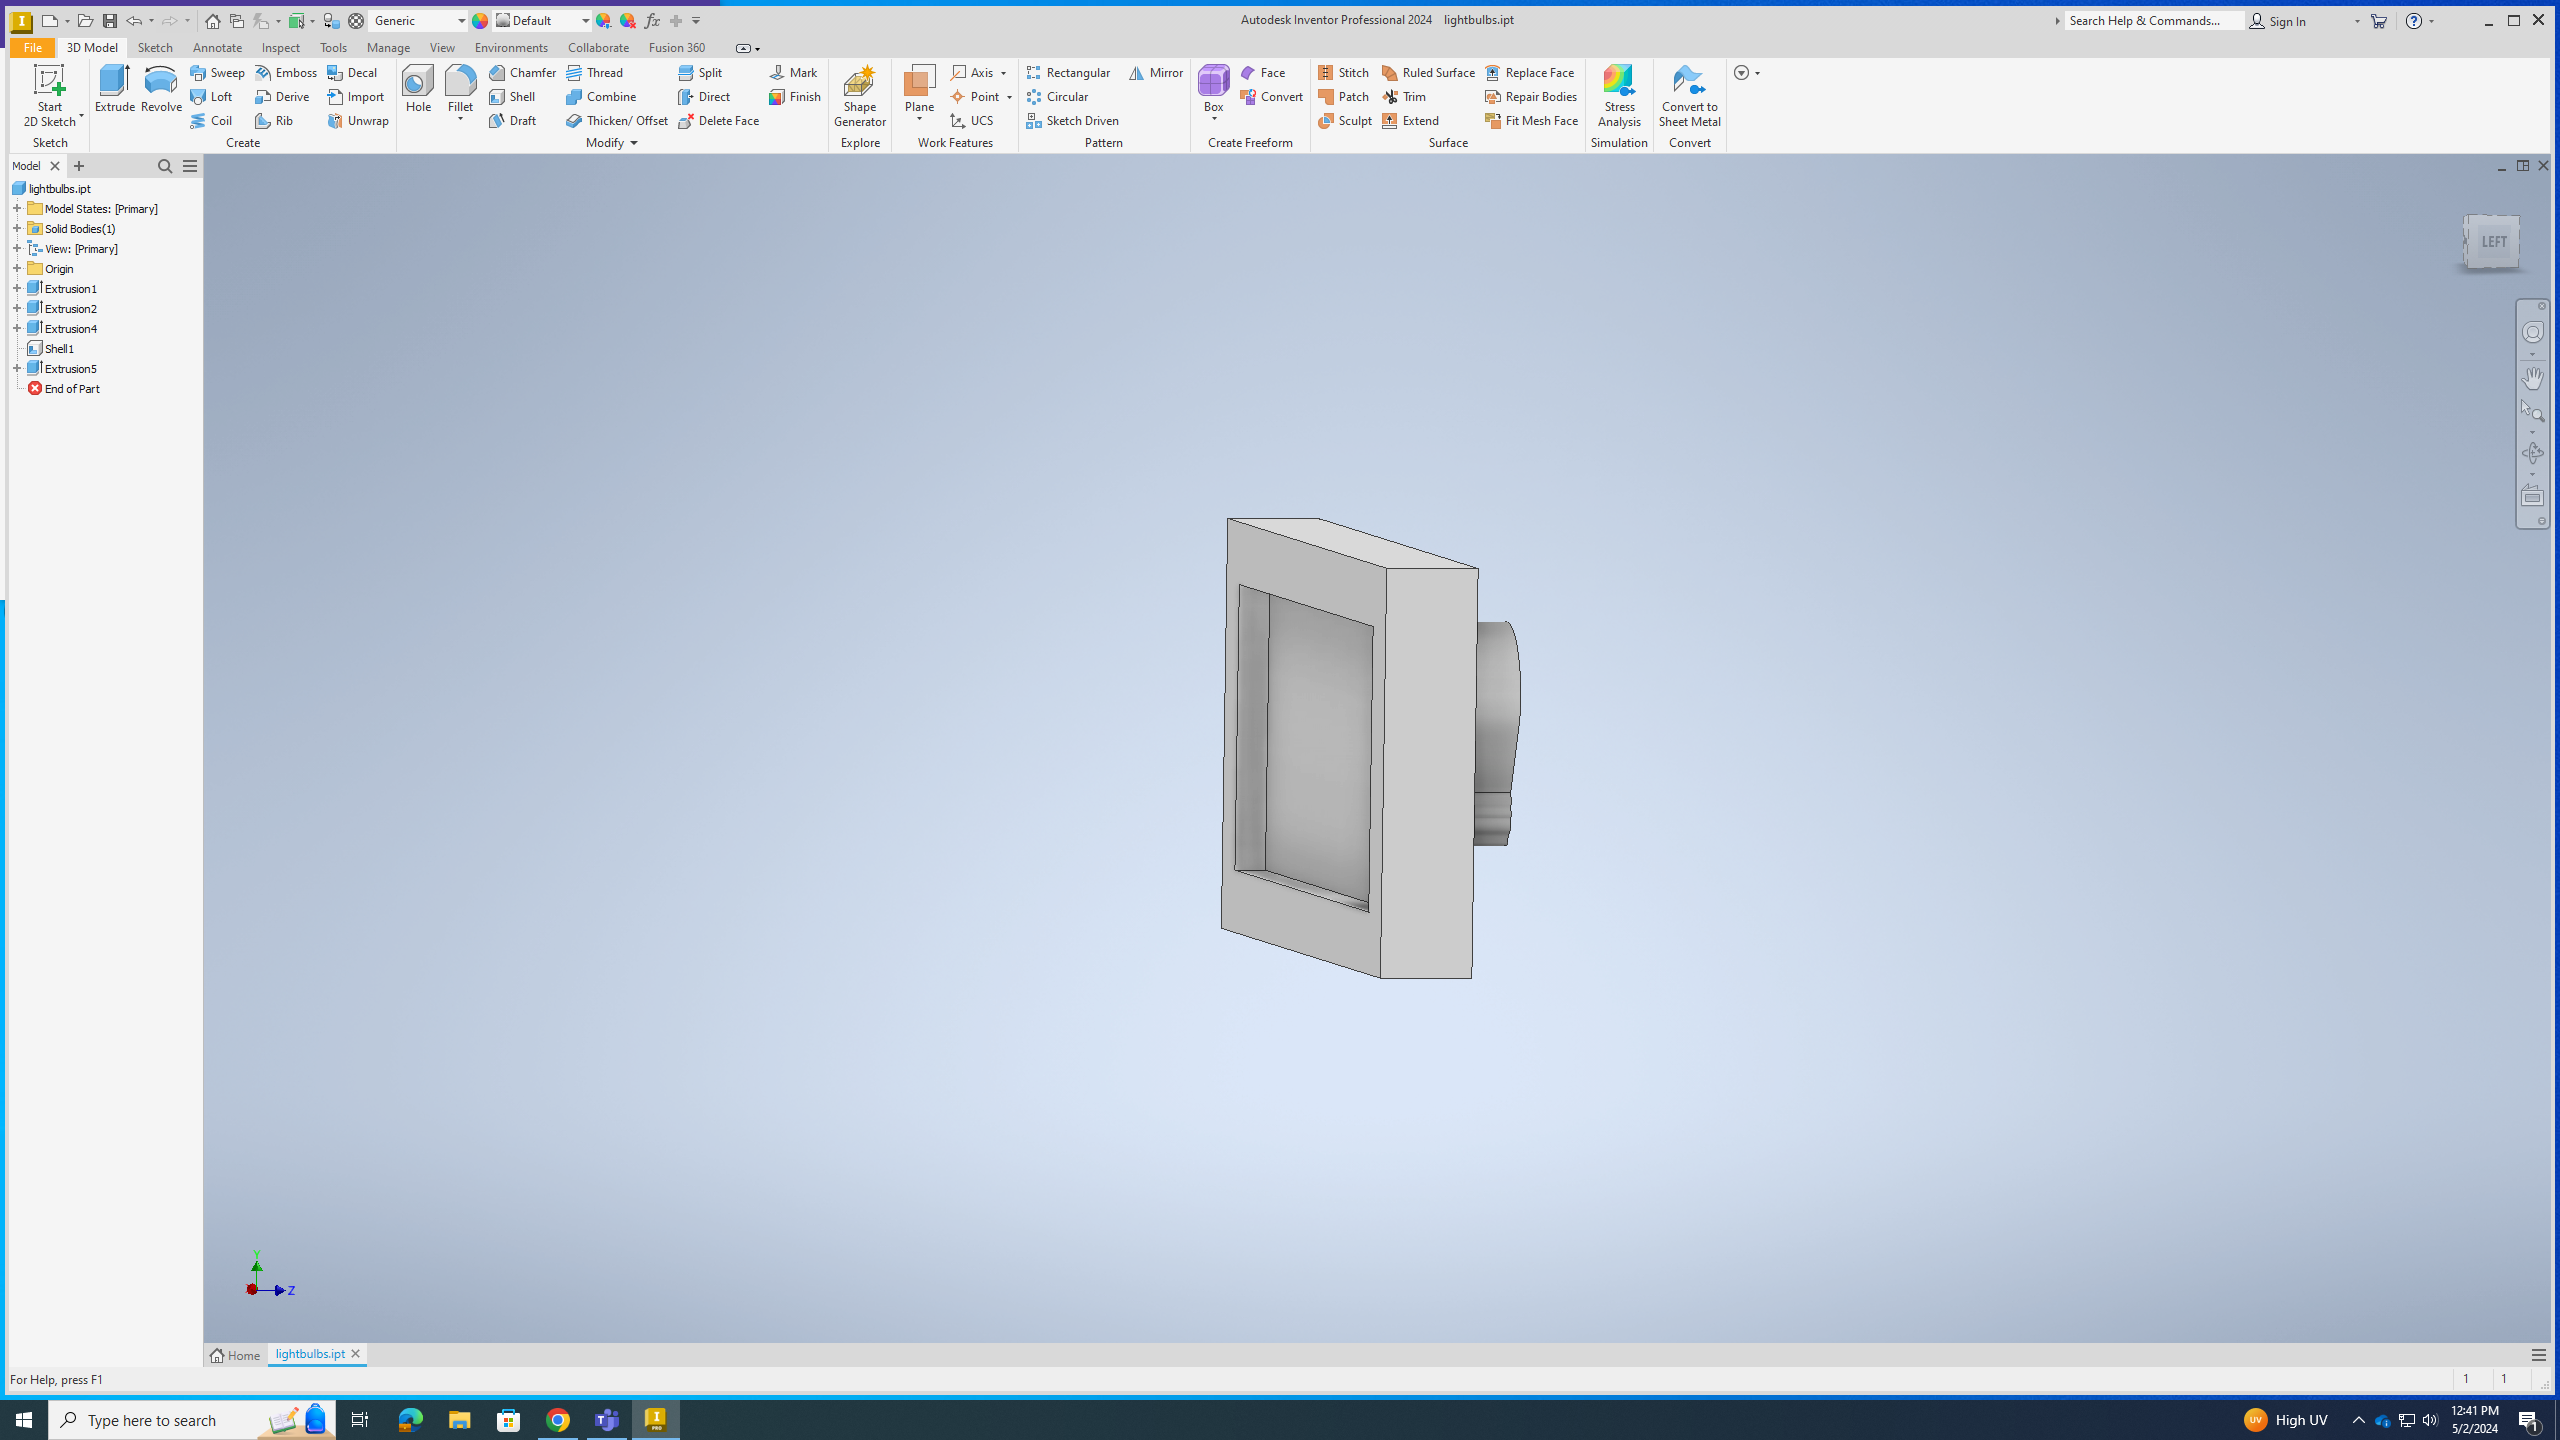Select the Thread tool
2560x1440 pixels.
click(595, 73)
